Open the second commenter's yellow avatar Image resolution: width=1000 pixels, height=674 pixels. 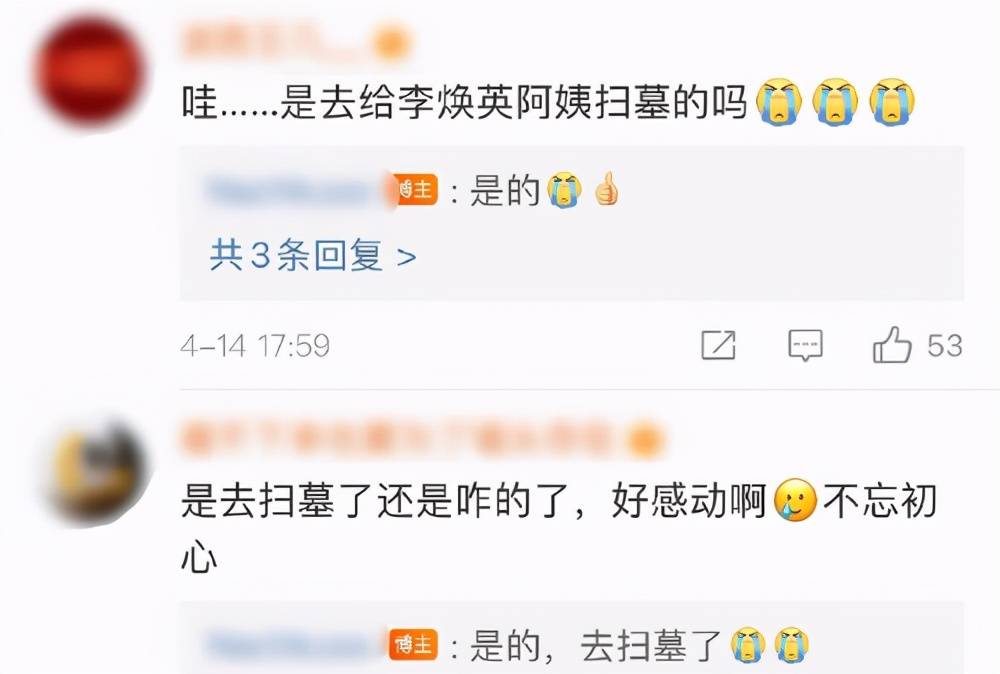pyautogui.click(x=97, y=474)
